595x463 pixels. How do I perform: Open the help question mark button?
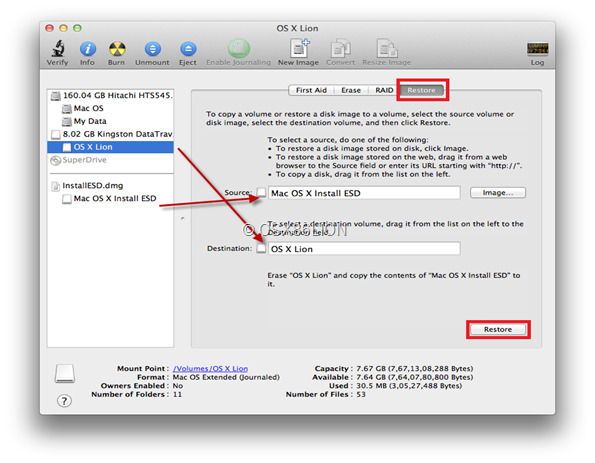[64, 401]
